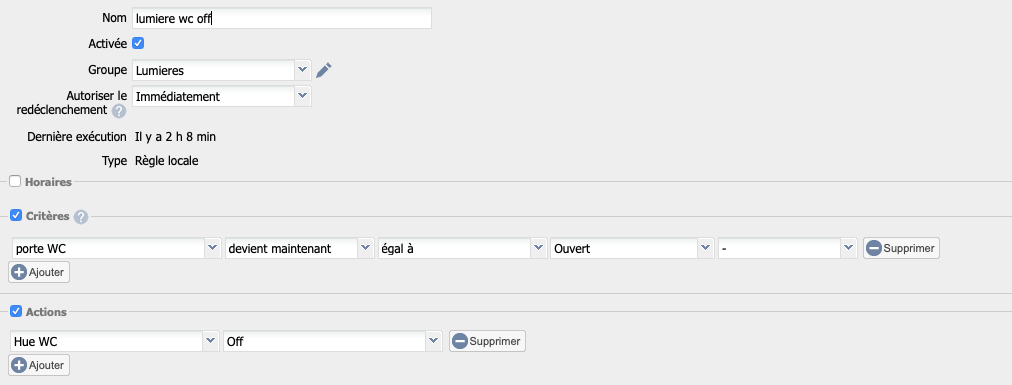Enable the Horaires checkbox
Viewport: 1012px width, 385px height.
[16, 182]
